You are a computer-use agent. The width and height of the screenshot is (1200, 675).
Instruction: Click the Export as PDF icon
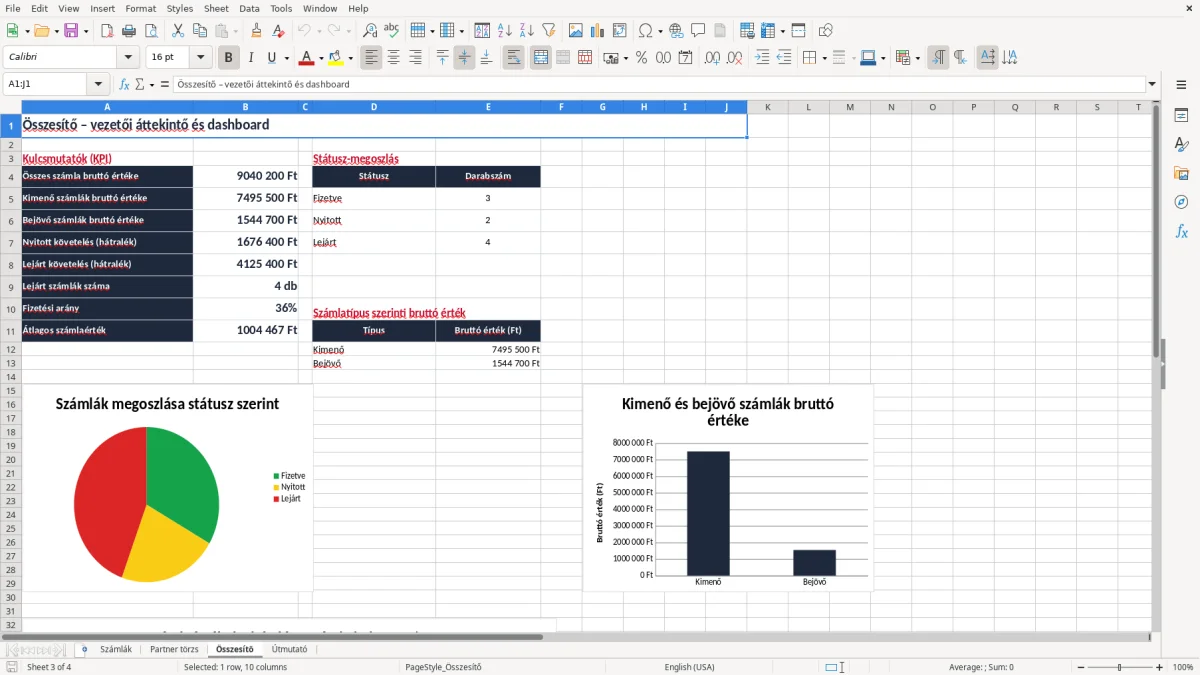106,31
